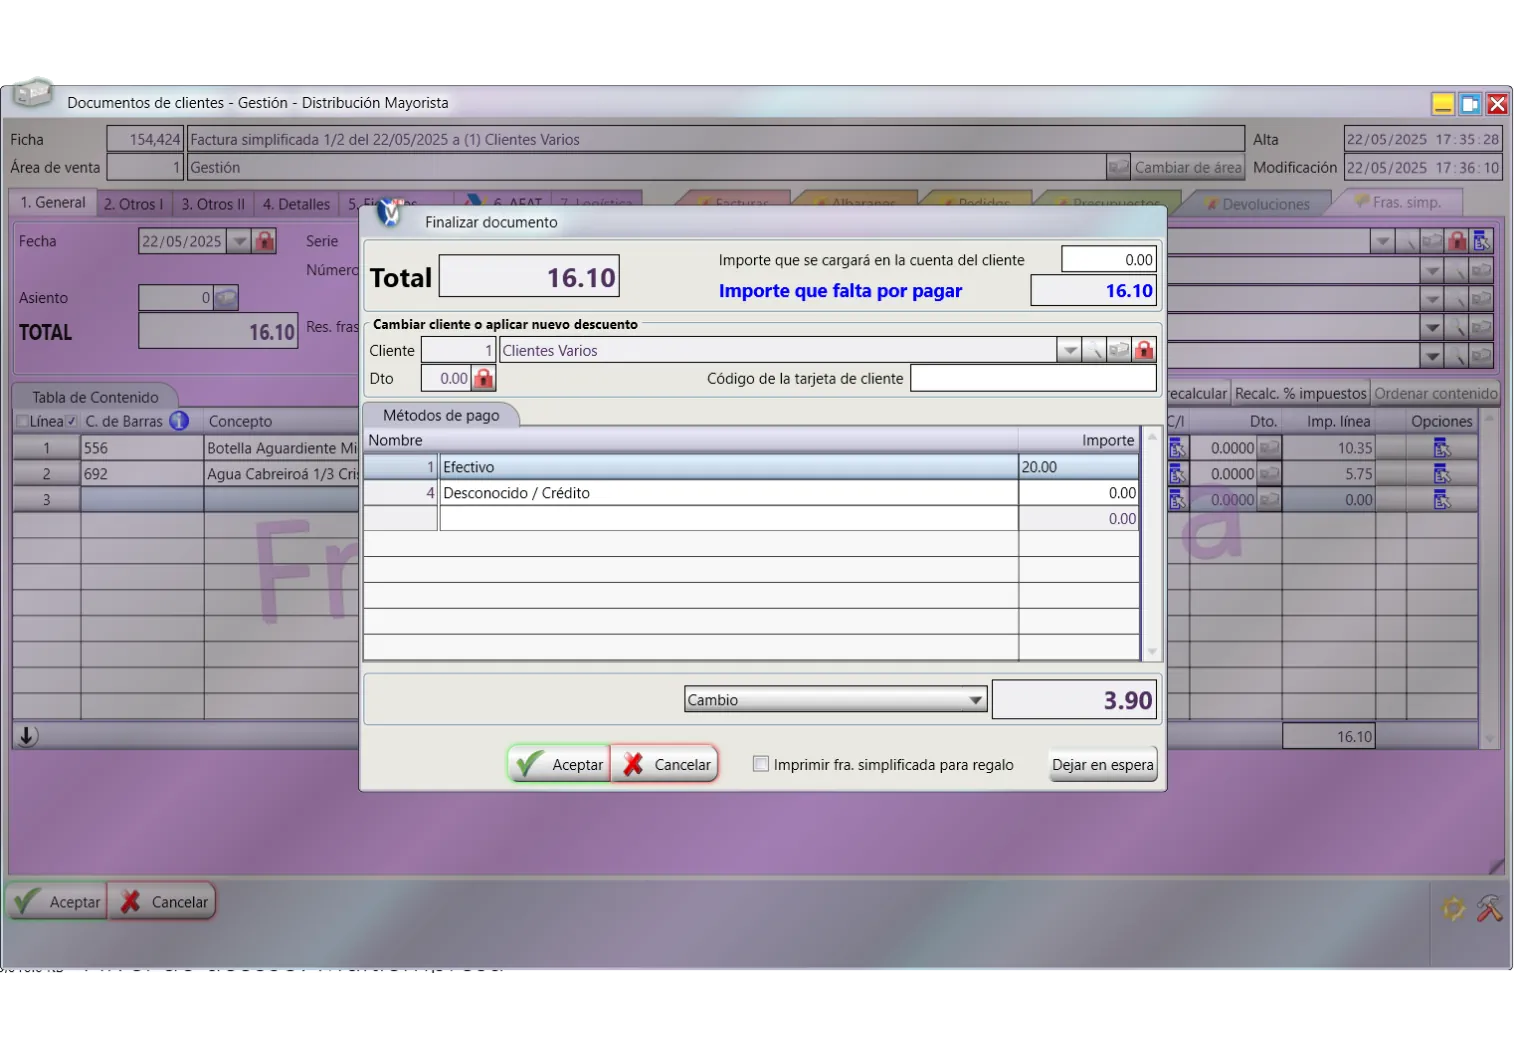Click the Código de la tarjeta de cliente field
The image size is (1516, 1040).
[x=1033, y=379]
